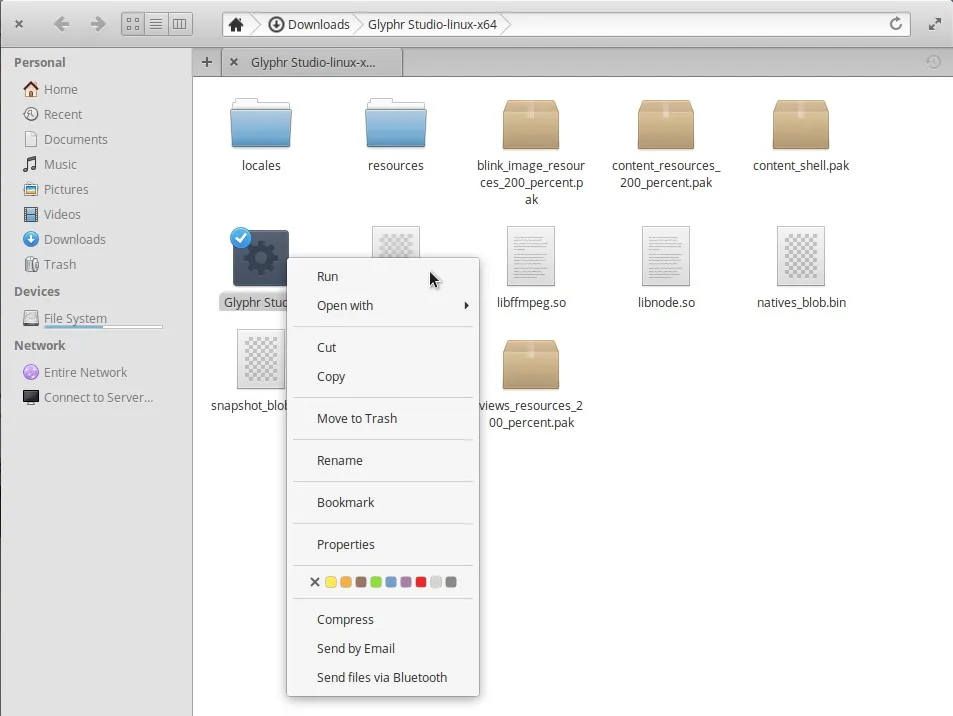953x716 pixels.
Task: Click the home icon in path bar
Action: click(x=236, y=24)
